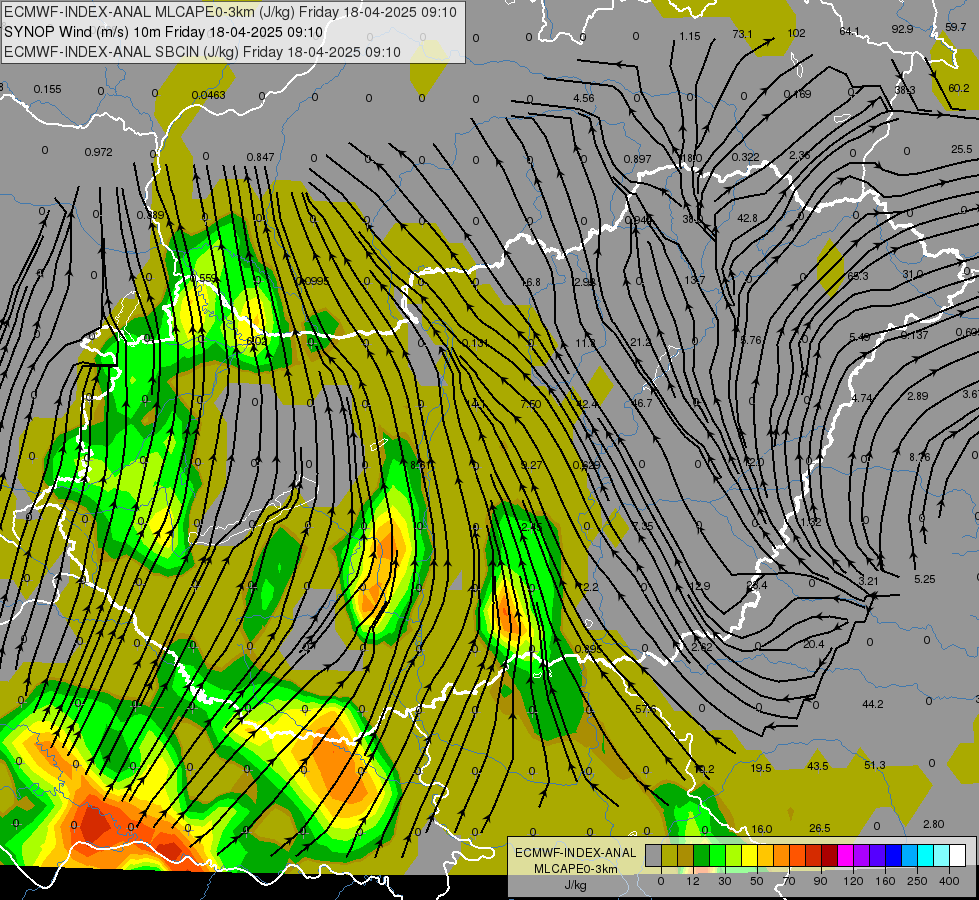Click the map value 64.1

850,31
